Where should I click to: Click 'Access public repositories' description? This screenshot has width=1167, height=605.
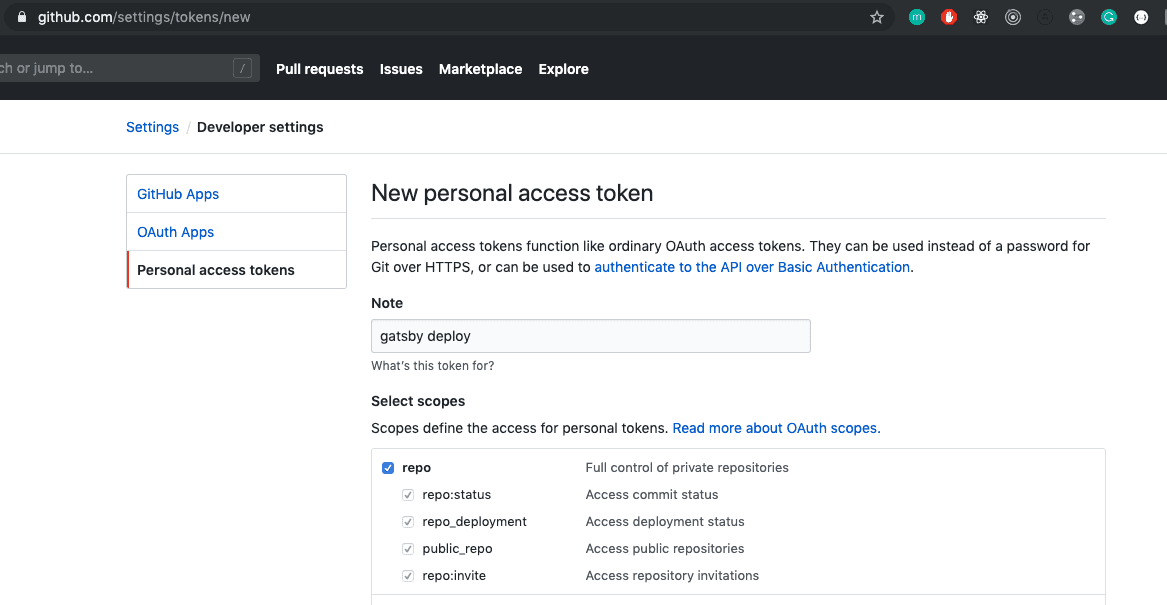click(x=665, y=549)
